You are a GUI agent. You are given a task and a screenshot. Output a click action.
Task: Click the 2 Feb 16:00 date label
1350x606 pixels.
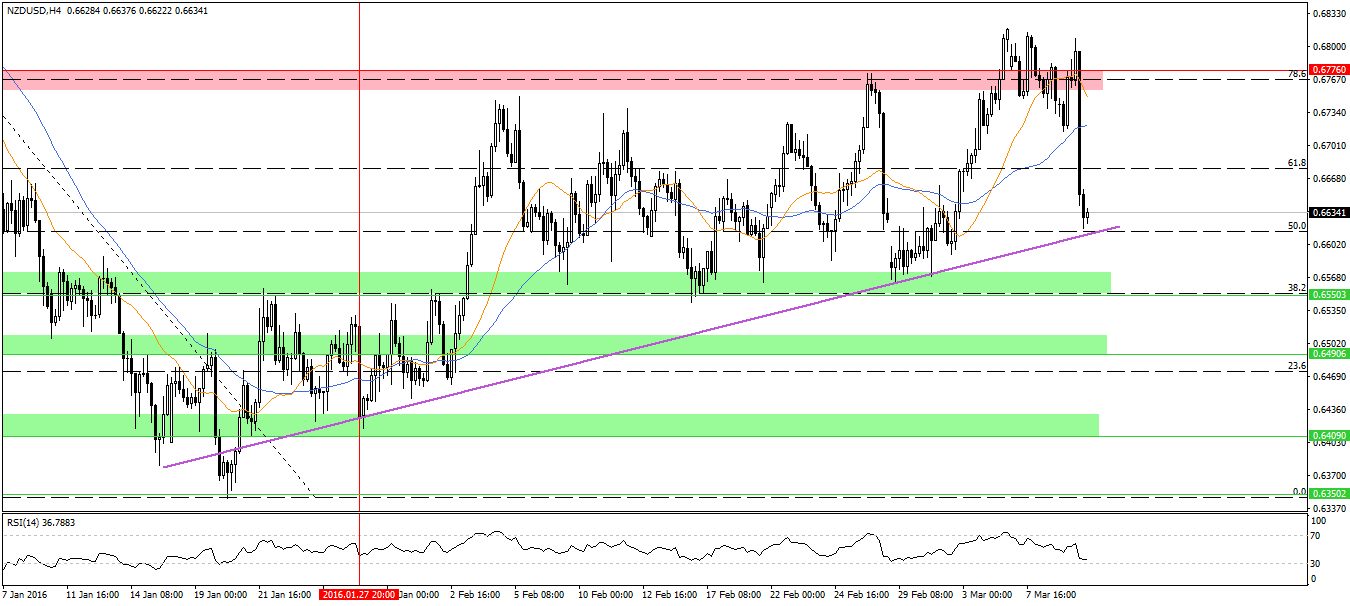(x=474, y=594)
